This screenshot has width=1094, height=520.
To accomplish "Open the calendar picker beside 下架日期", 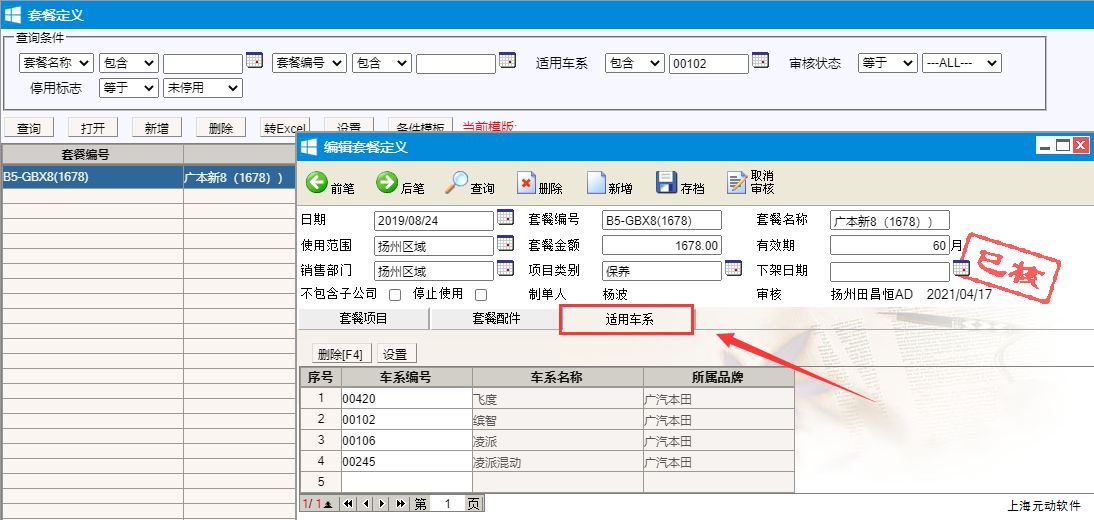I will point(961,268).
